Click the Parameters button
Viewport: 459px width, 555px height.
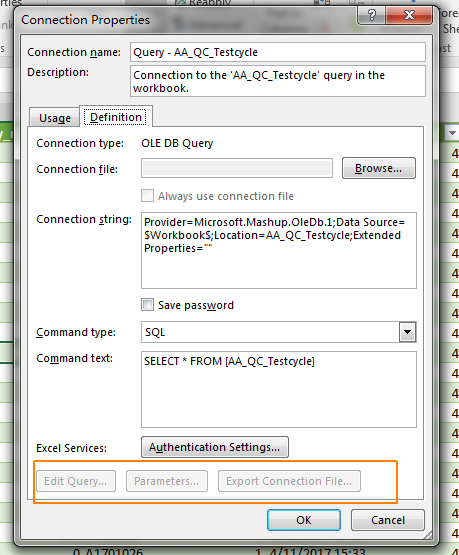click(167, 481)
